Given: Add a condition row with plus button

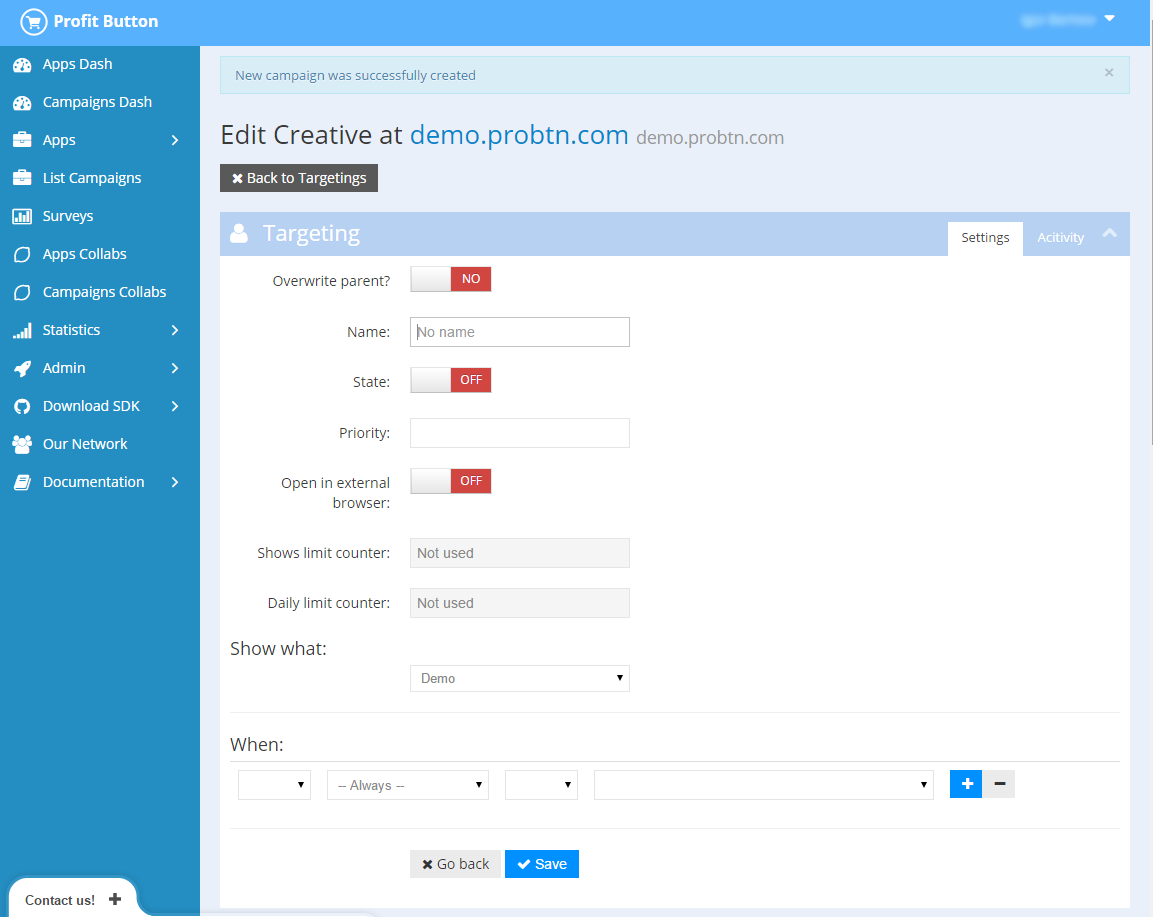Looking at the screenshot, I should tap(966, 784).
